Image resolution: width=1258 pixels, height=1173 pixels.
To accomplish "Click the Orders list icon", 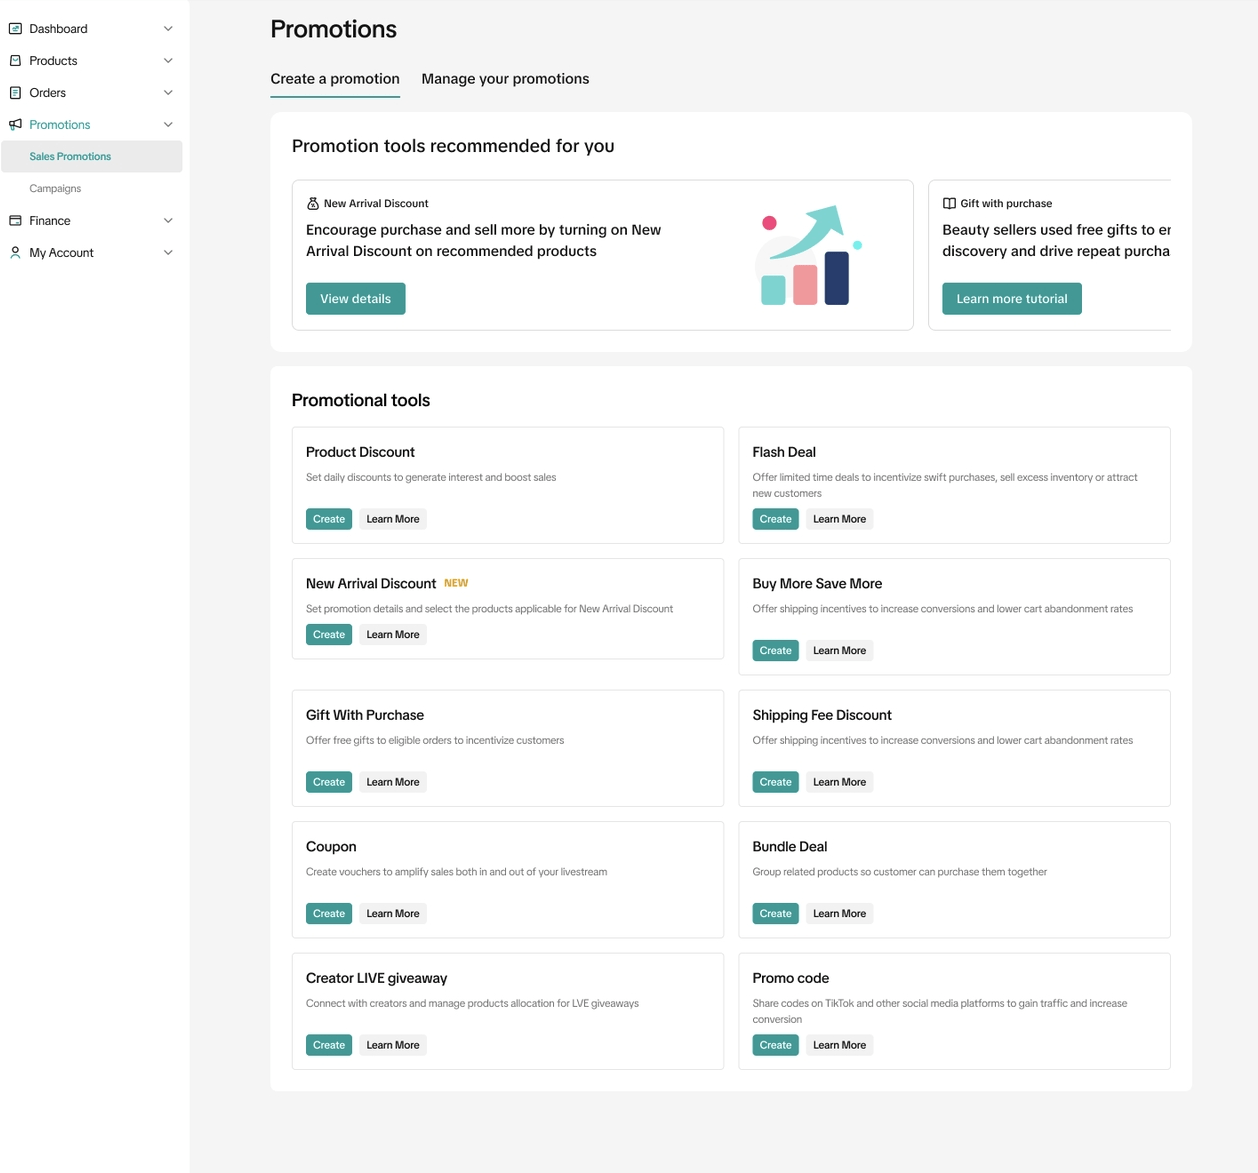I will (x=15, y=93).
